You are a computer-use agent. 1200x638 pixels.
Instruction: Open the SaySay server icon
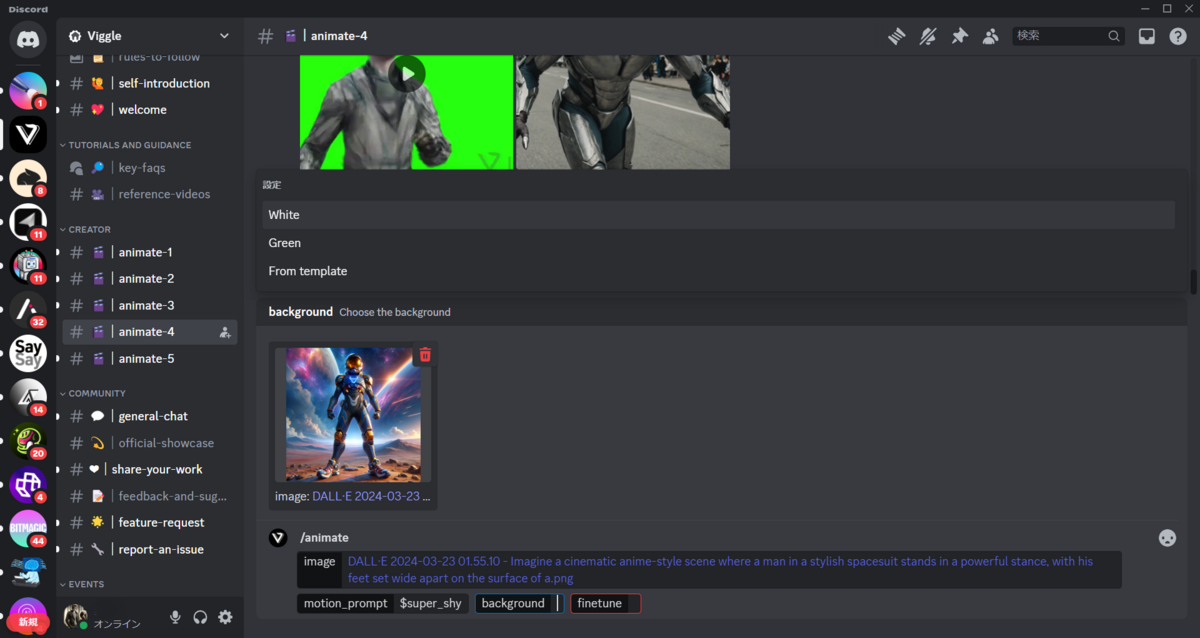[28, 353]
